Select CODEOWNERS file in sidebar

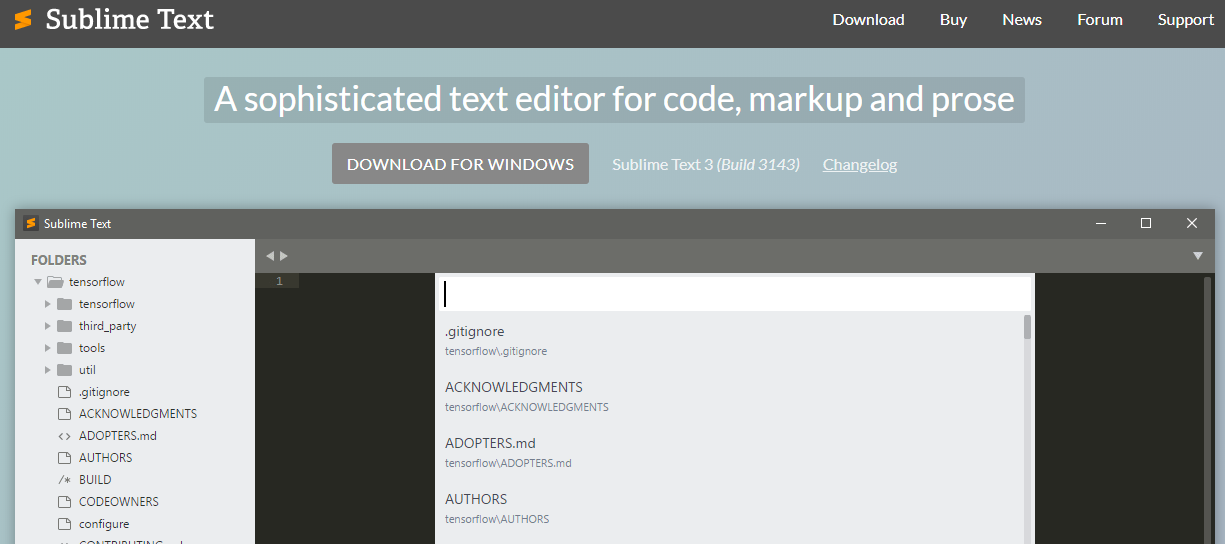119,502
